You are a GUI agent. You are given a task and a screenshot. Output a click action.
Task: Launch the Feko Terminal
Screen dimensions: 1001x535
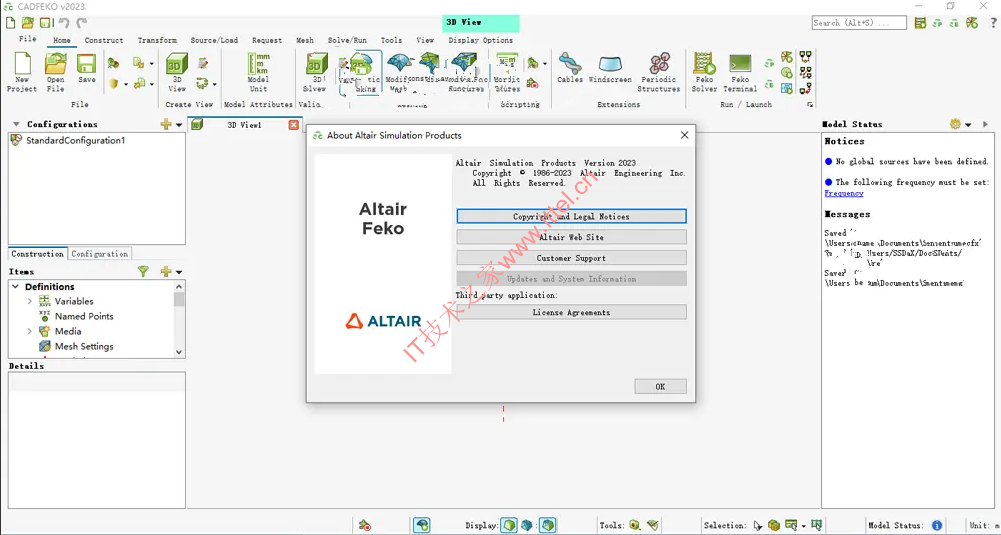pyautogui.click(x=740, y=72)
